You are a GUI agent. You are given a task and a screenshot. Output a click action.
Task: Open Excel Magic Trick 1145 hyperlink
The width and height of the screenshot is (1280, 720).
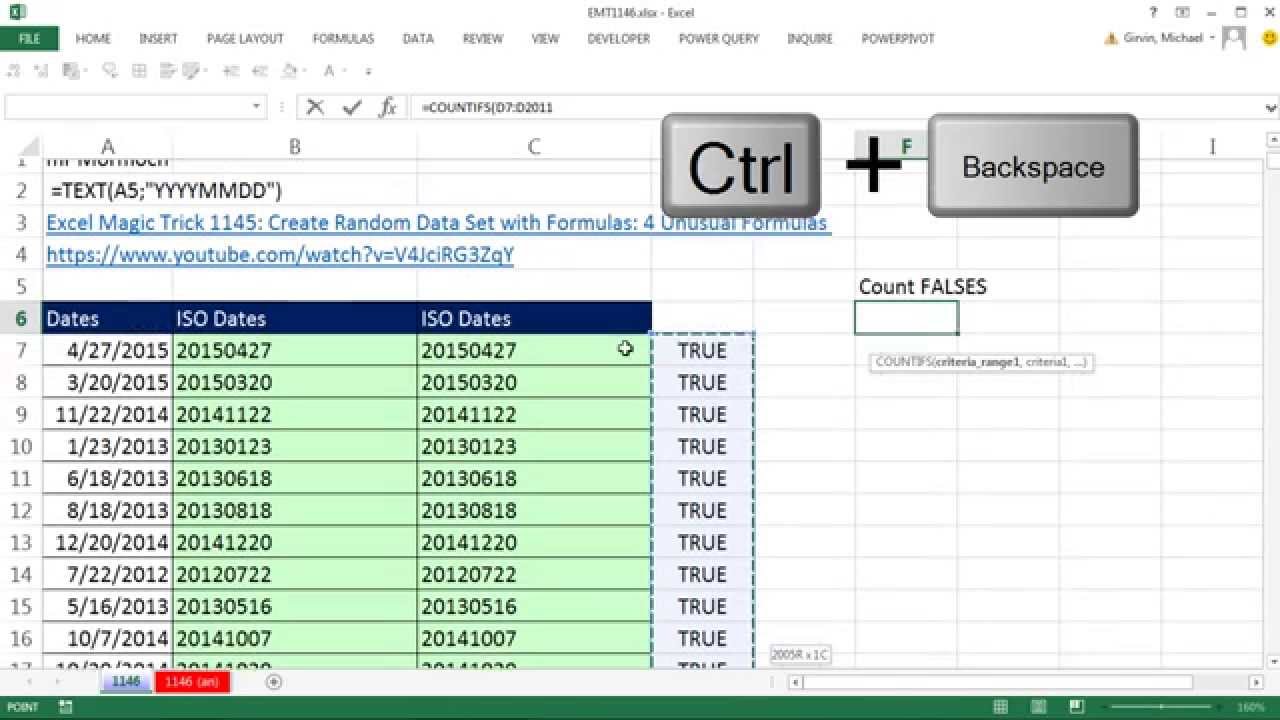(x=437, y=222)
